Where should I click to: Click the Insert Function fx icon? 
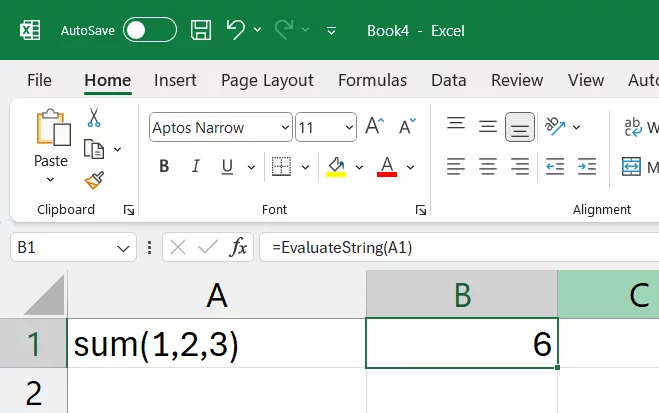coord(238,247)
